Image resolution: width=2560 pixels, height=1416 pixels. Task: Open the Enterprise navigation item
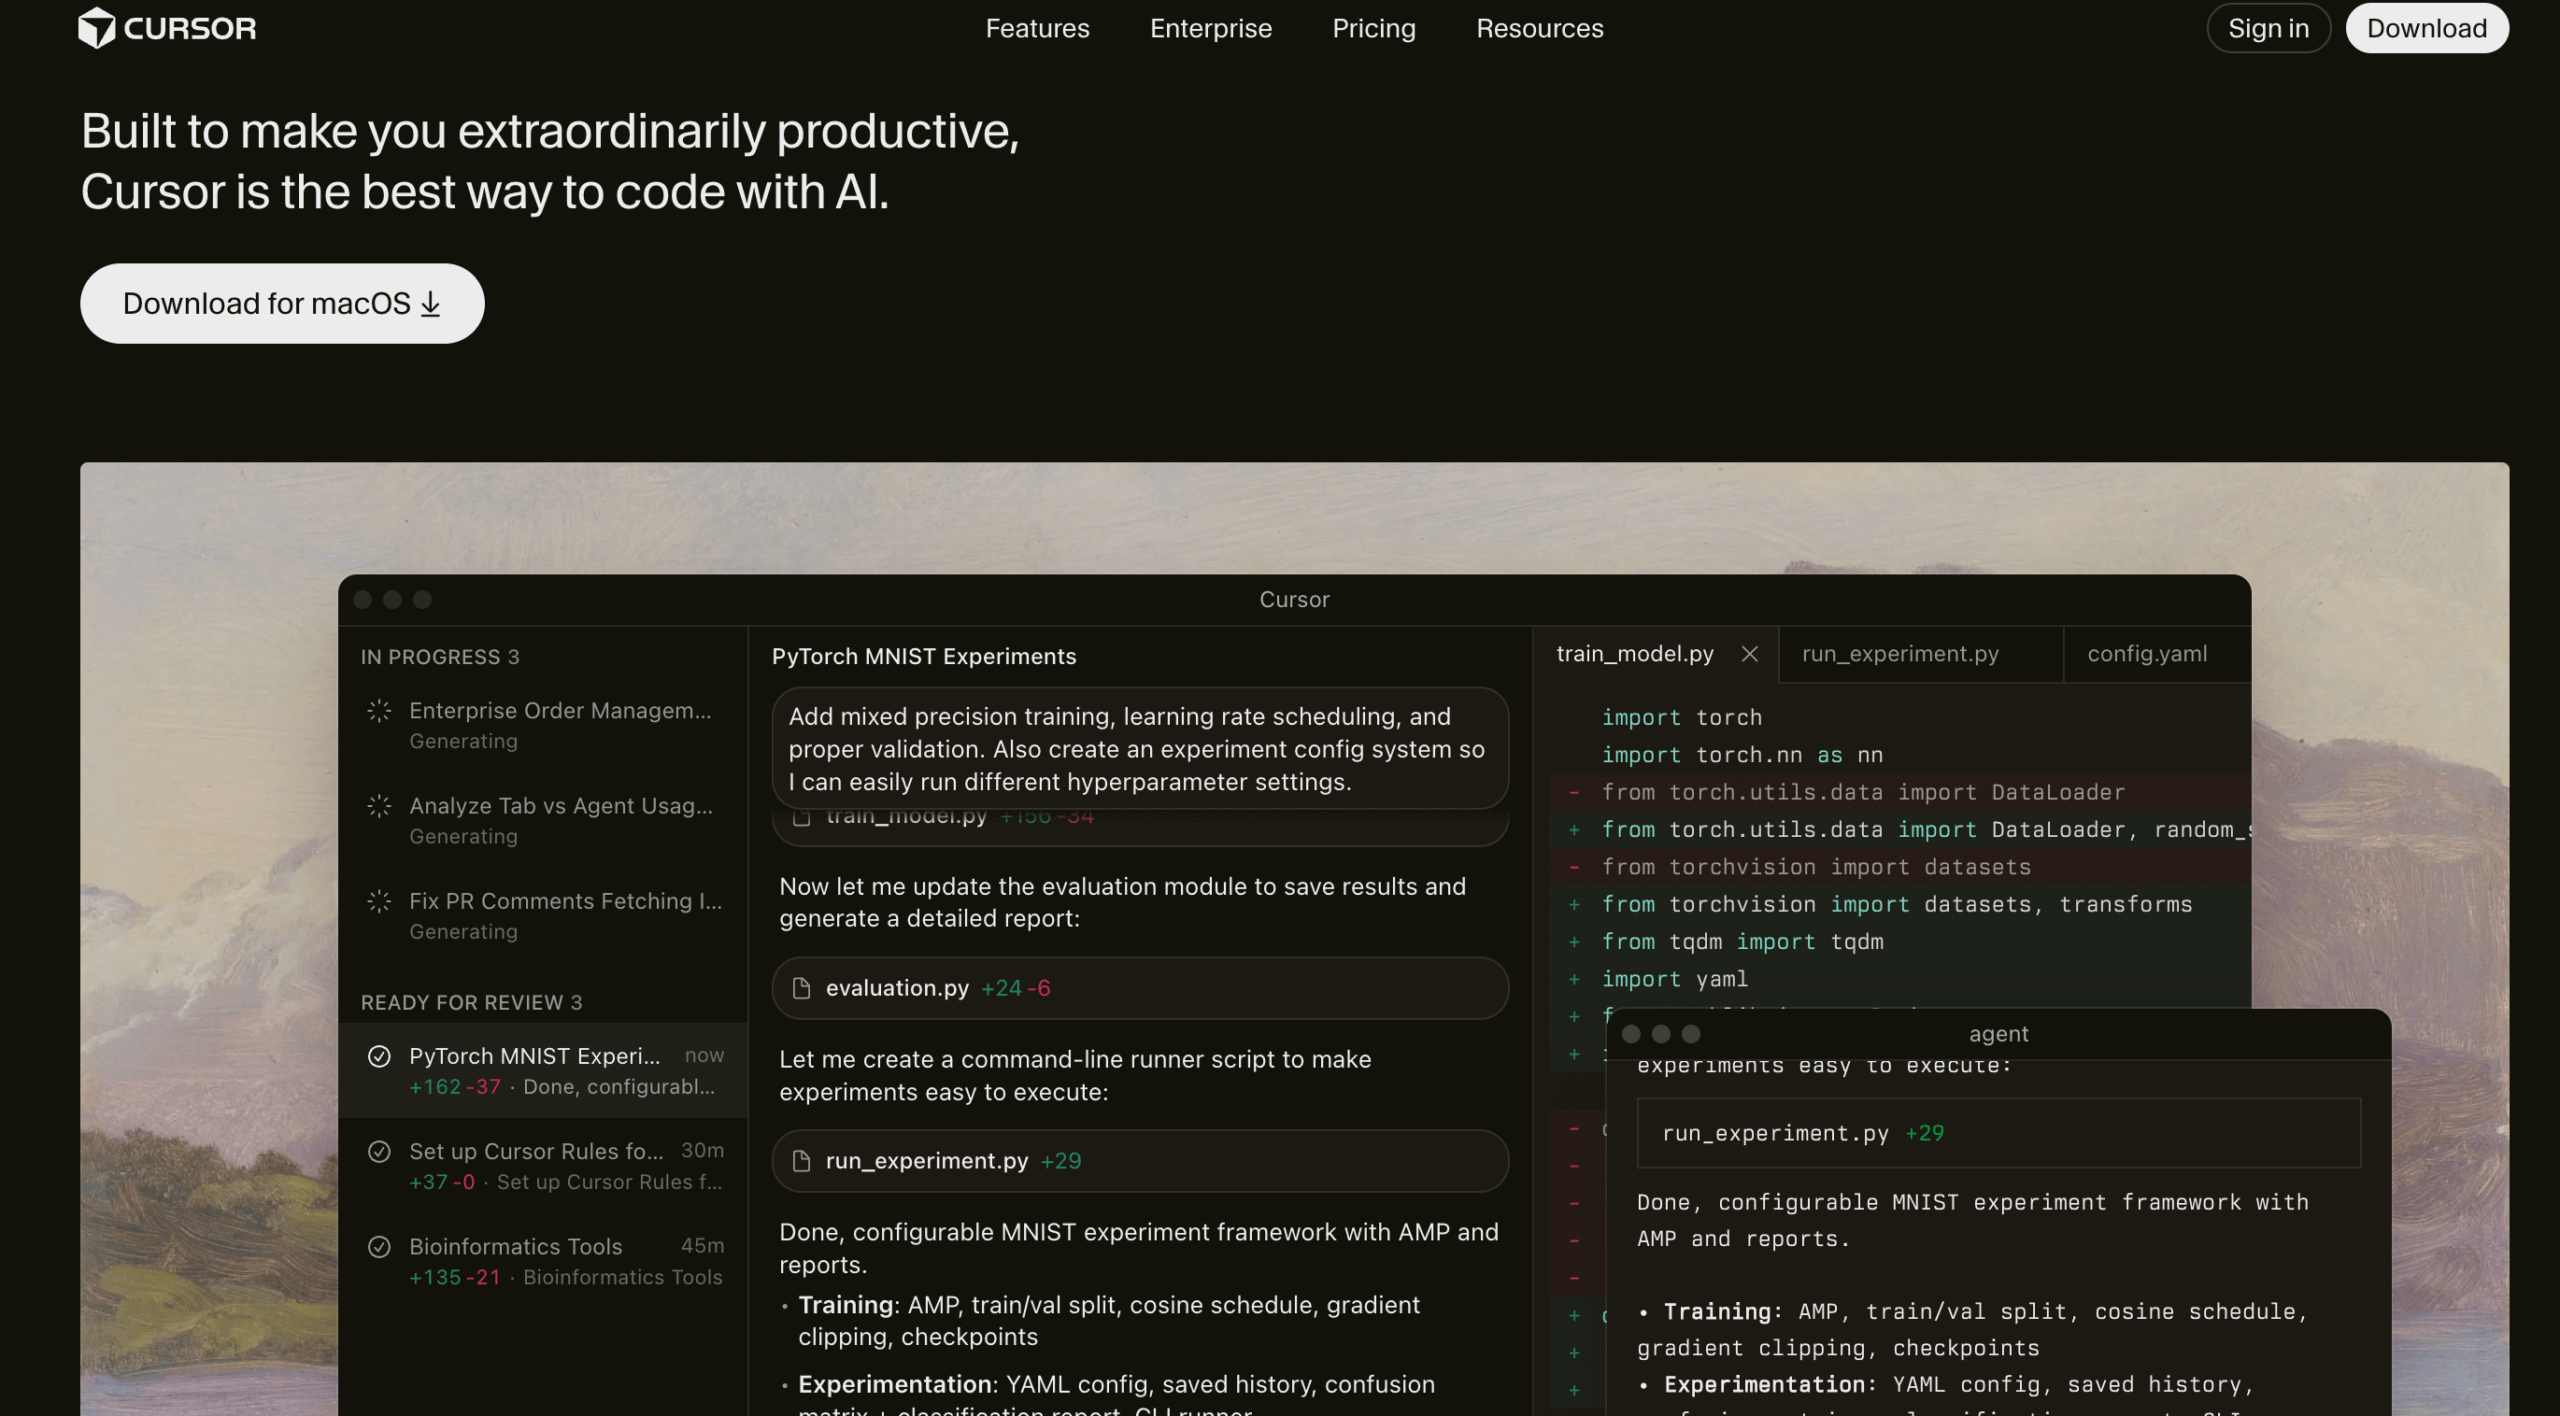[x=1210, y=28]
